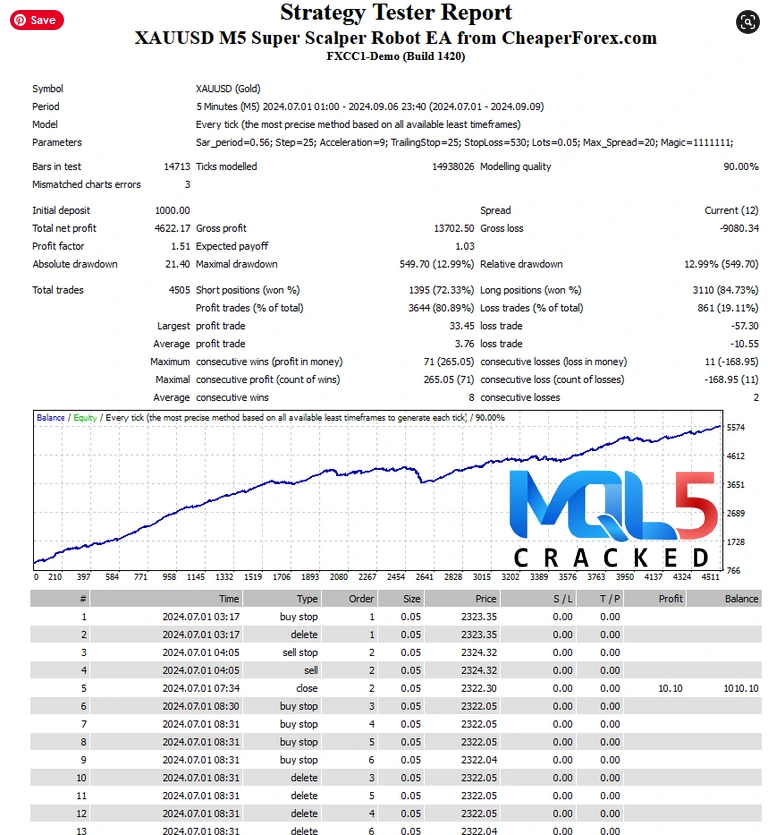This screenshot has width=768, height=835.
Task: Select Ticks modelled value 14938026
Action: (x=453, y=167)
